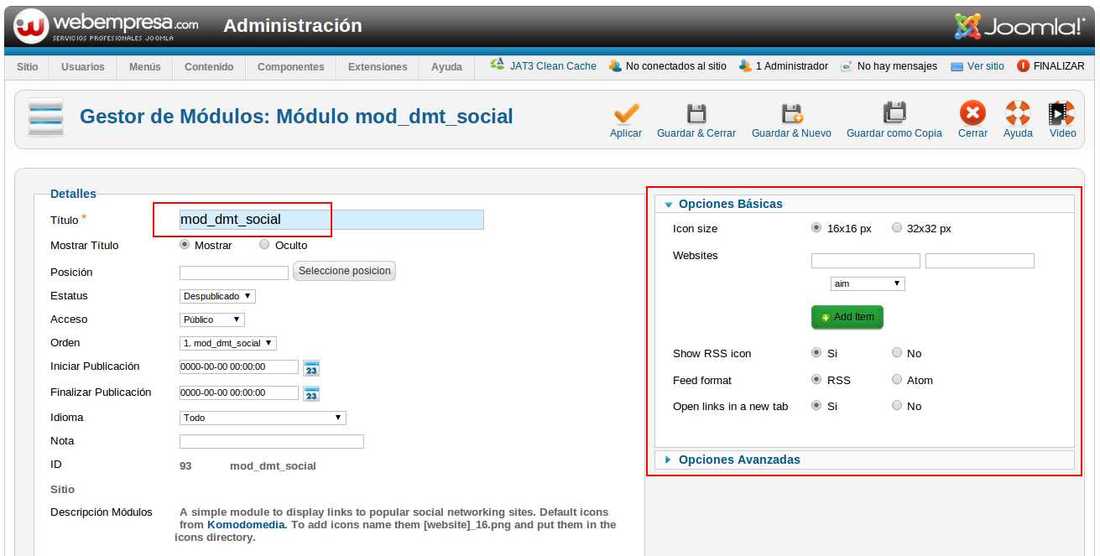This screenshot has height=556, width=1100.
Task: Set Show RSS icon to No
Action: (897, 353)
